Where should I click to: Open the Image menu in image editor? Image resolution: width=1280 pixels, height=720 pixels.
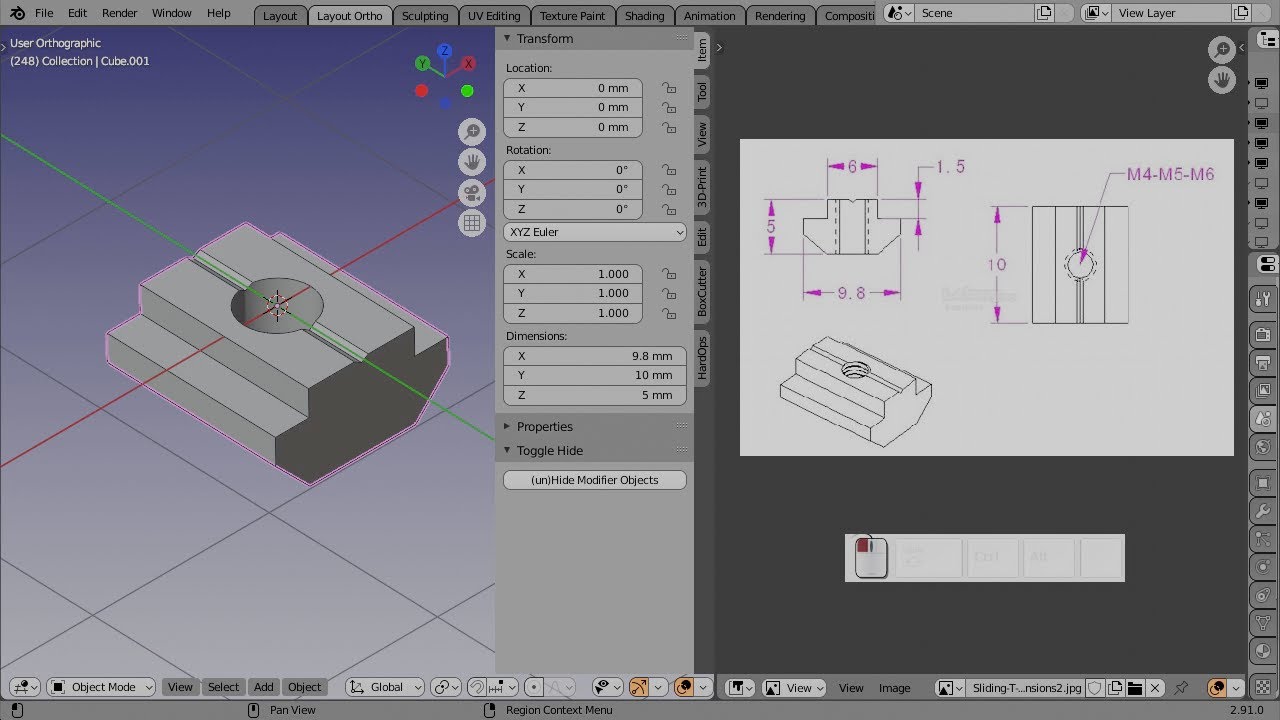(894, 687)
